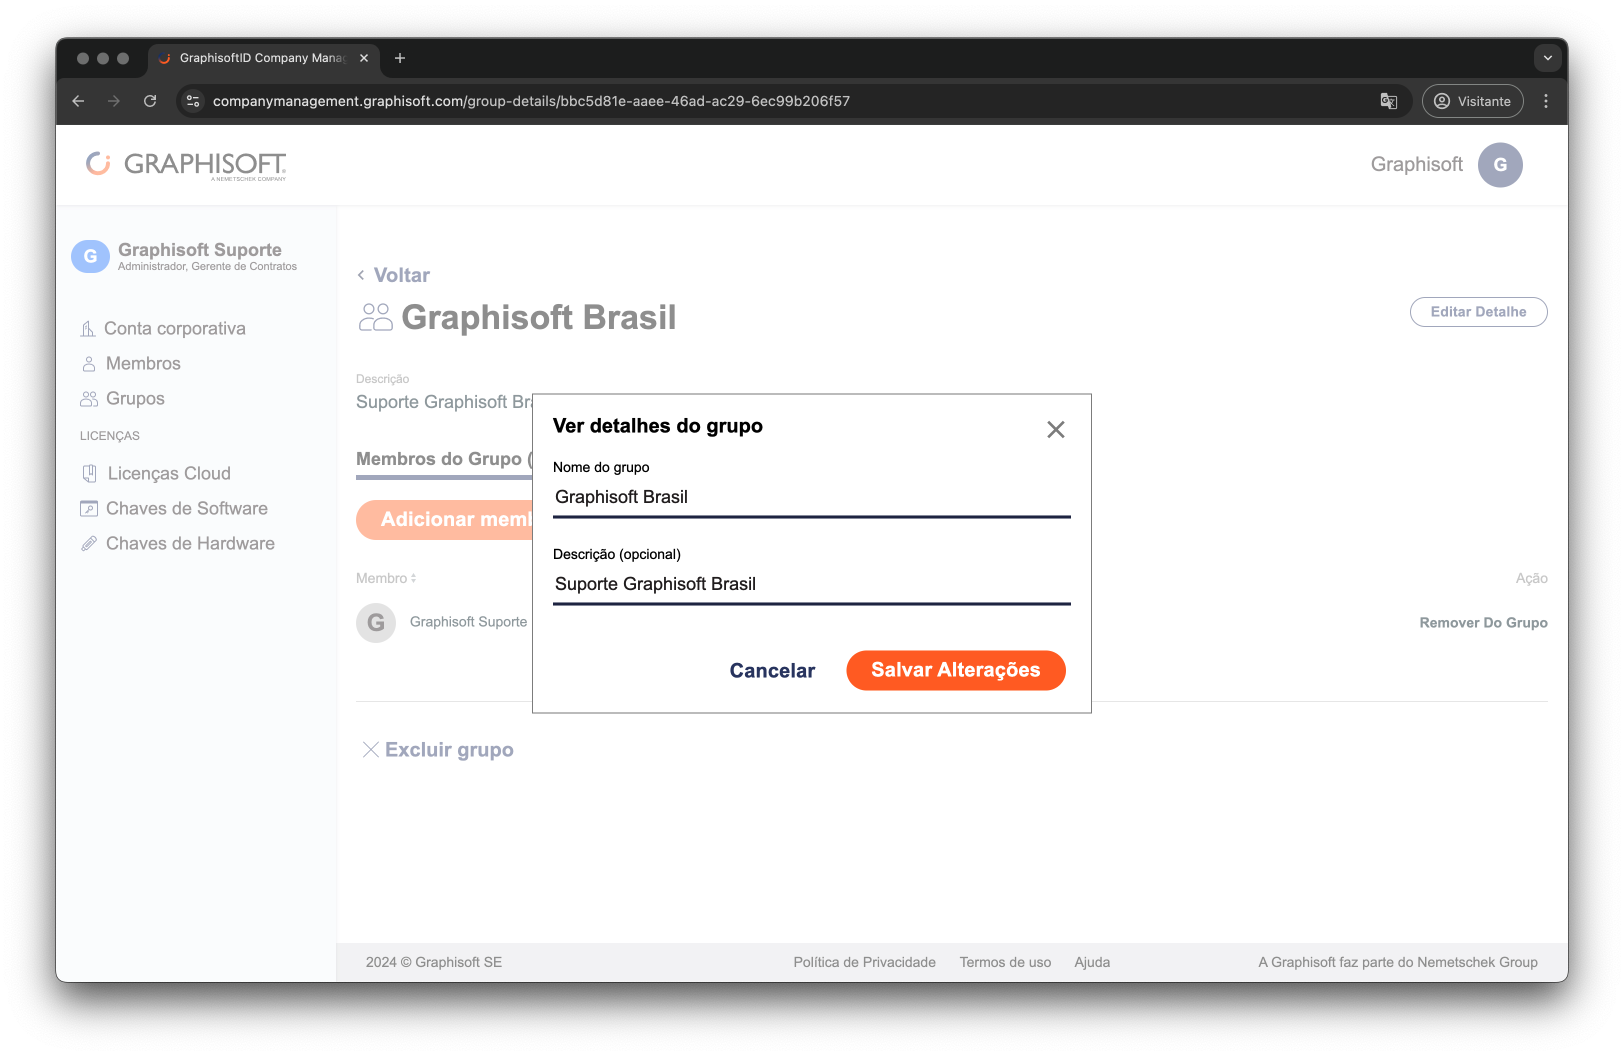Click the translate page icon
The image size is (1624, 1056).
(1389, 101)
